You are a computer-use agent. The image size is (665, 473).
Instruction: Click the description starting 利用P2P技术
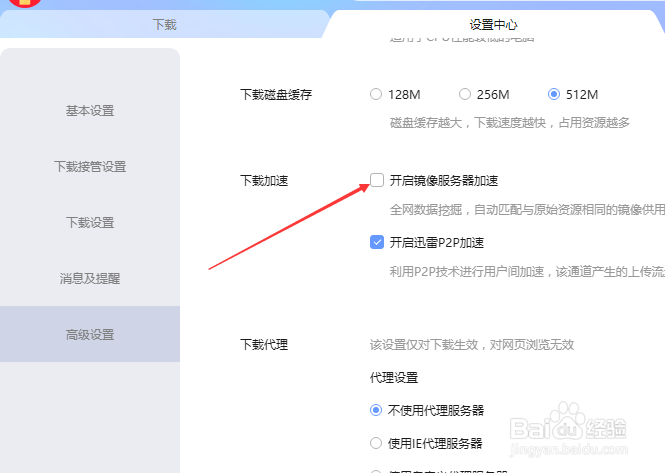(527, 271)
